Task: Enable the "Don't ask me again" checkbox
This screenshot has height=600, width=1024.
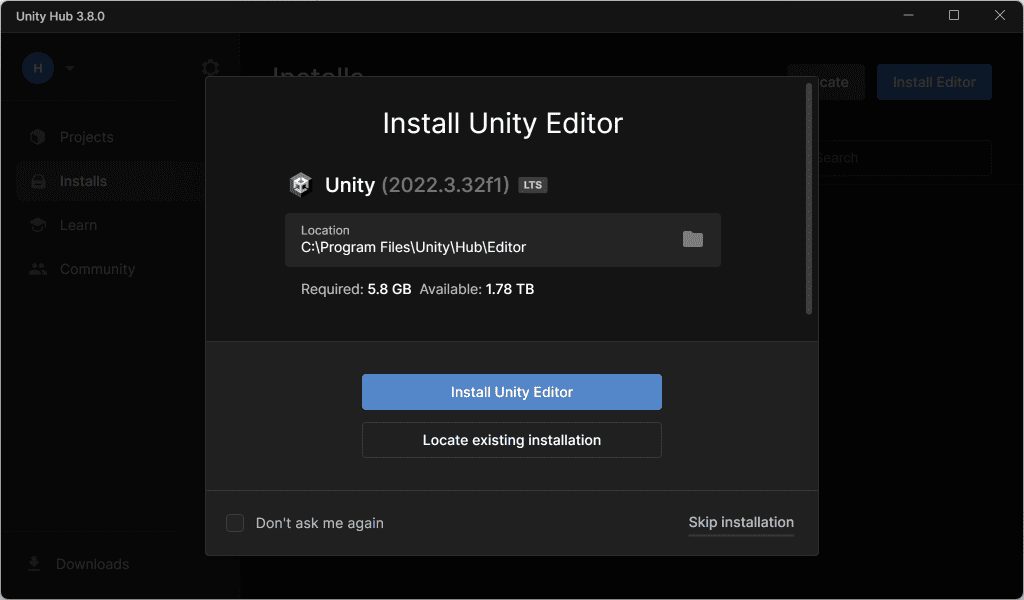Action: click(235, 523)
